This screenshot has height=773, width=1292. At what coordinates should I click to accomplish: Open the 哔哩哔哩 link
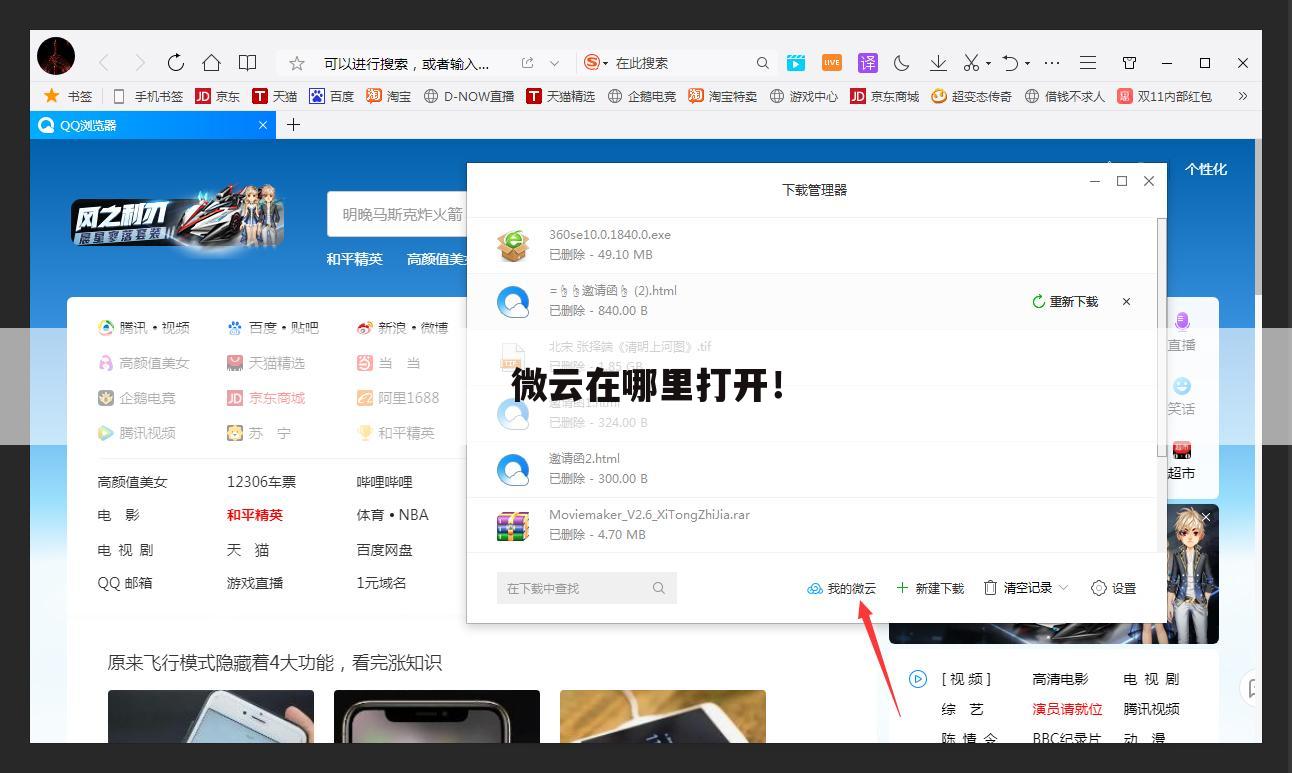coord(384,481)
